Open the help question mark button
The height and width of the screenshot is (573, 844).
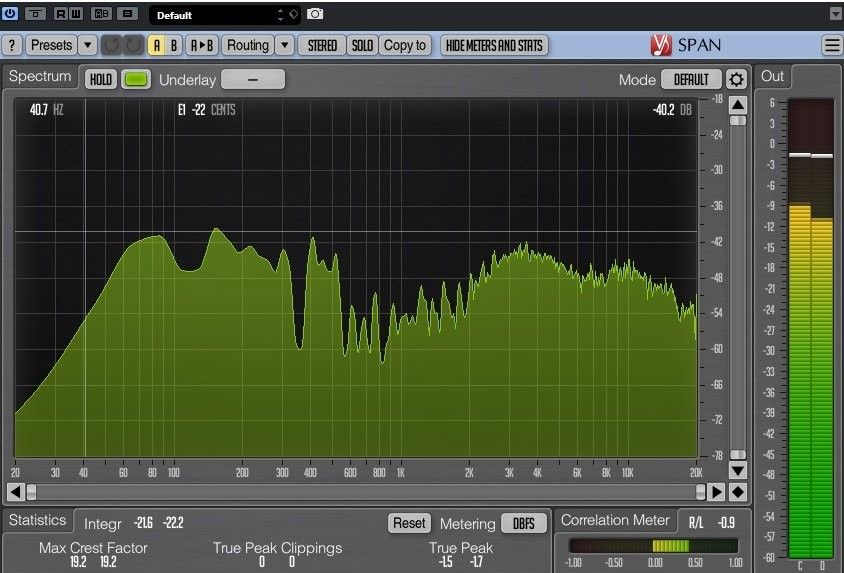pos(12,45)
